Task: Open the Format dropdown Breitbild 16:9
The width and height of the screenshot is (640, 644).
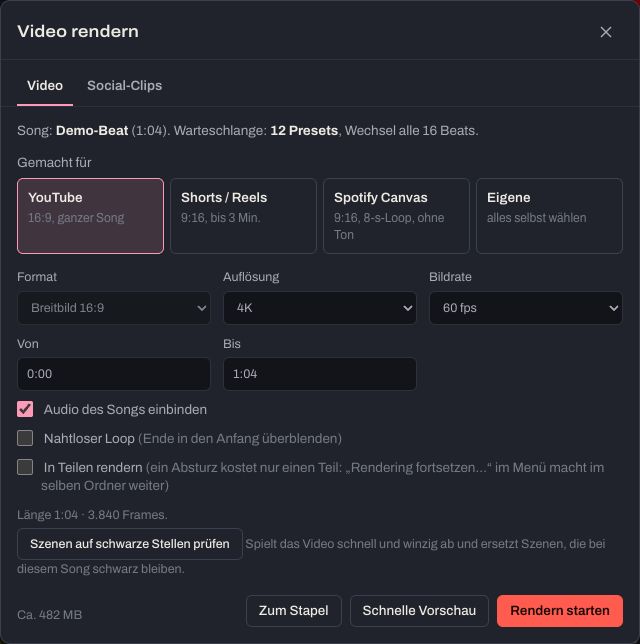Action: [114, 308]
